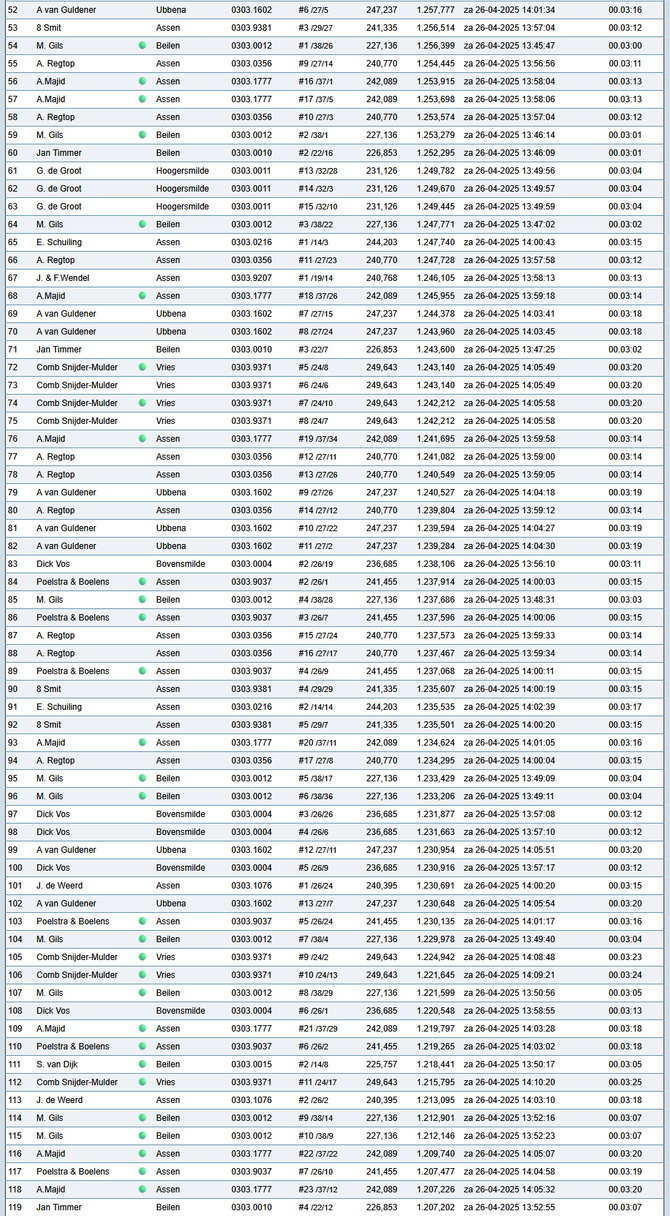Screen dimensions: 670x1216
Task: Select speed value 1.241,082
Action: coord(435,457)
